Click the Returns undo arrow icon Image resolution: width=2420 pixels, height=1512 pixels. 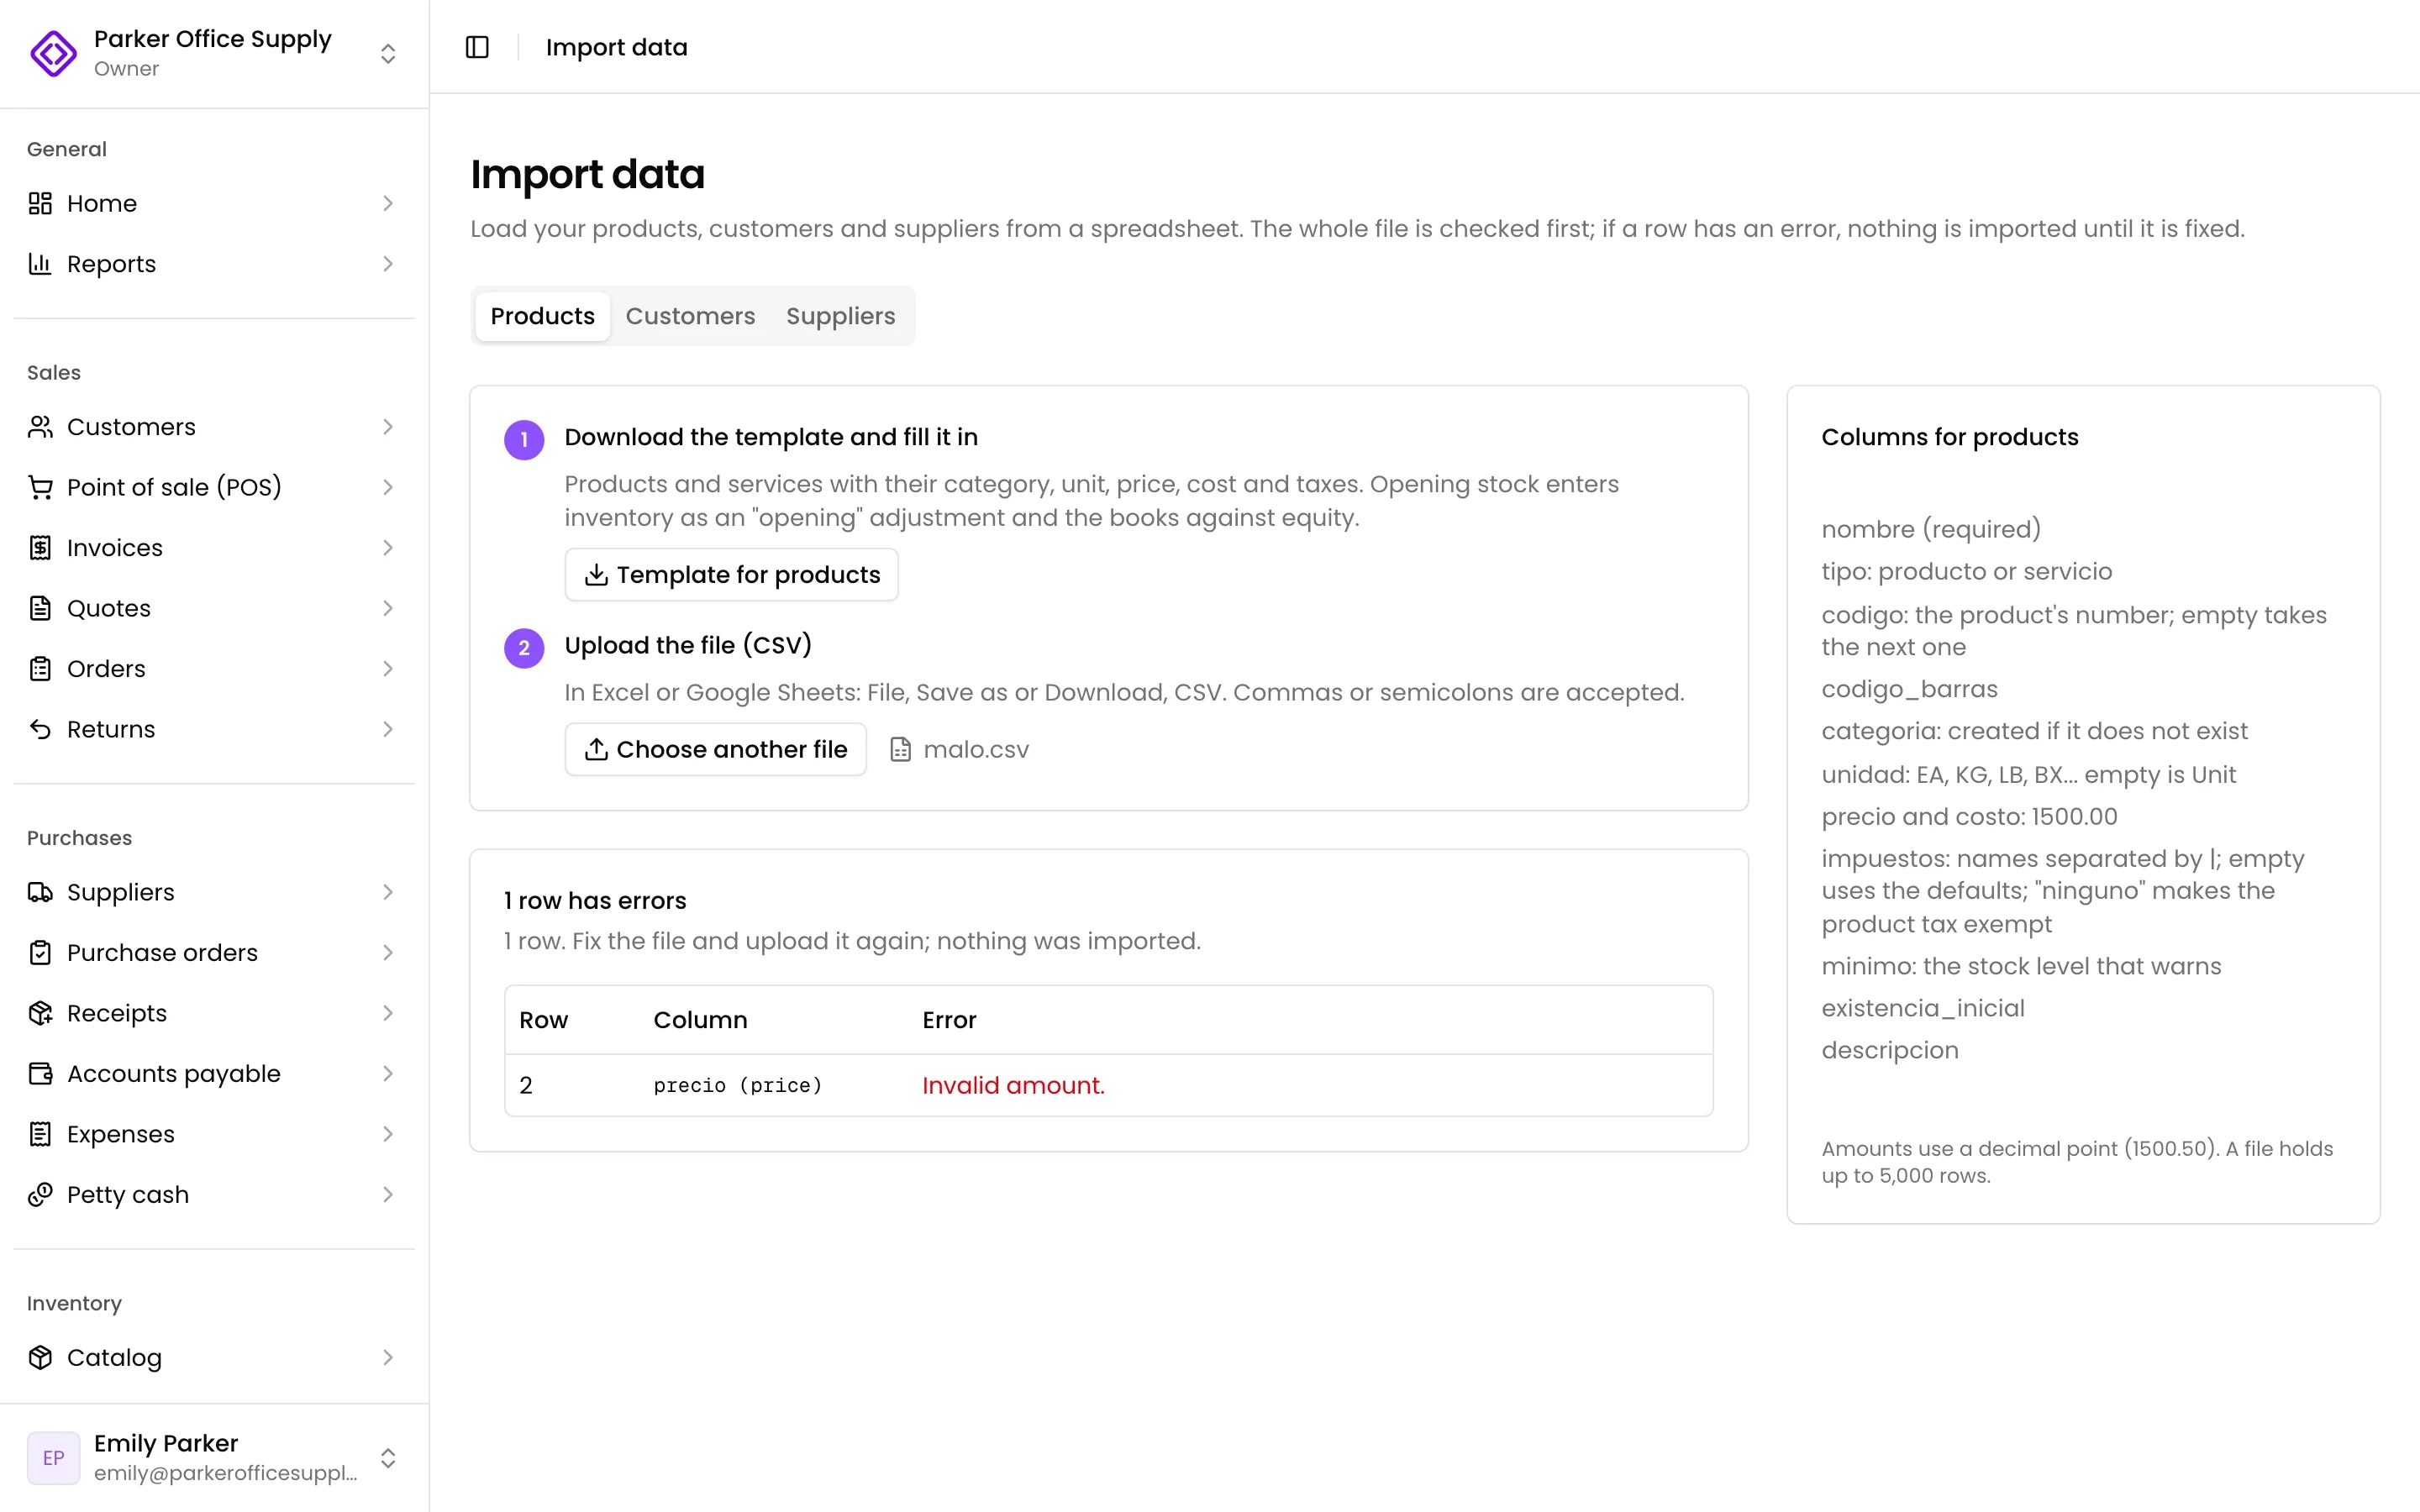pyautogui.click(x=40, y=729)
